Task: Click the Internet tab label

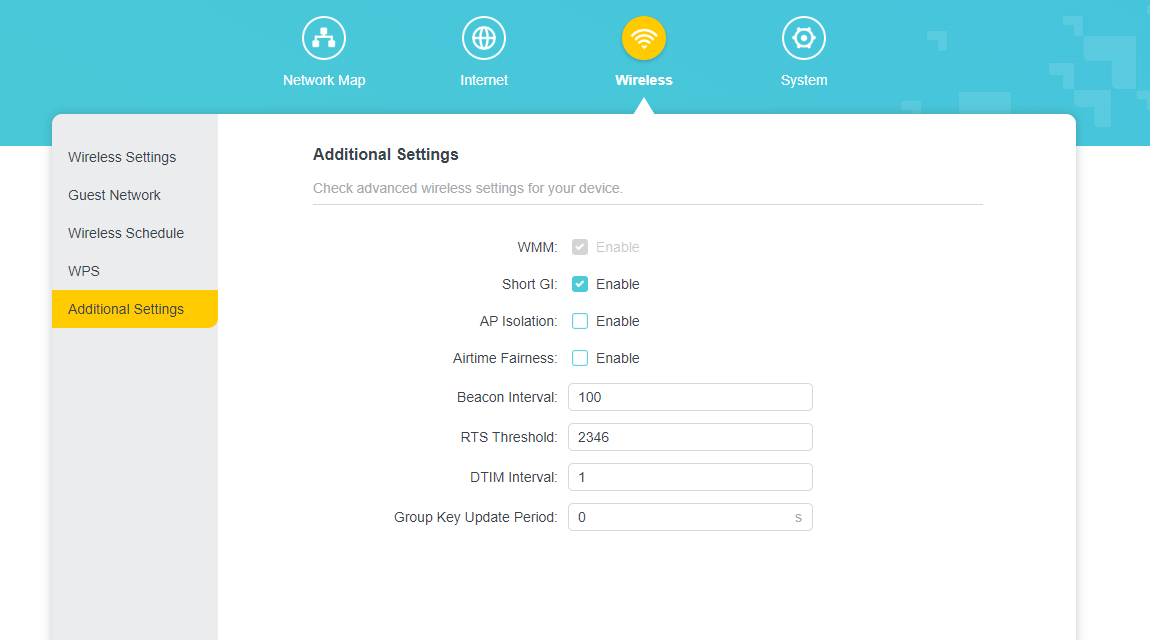Action: point(484,80)
